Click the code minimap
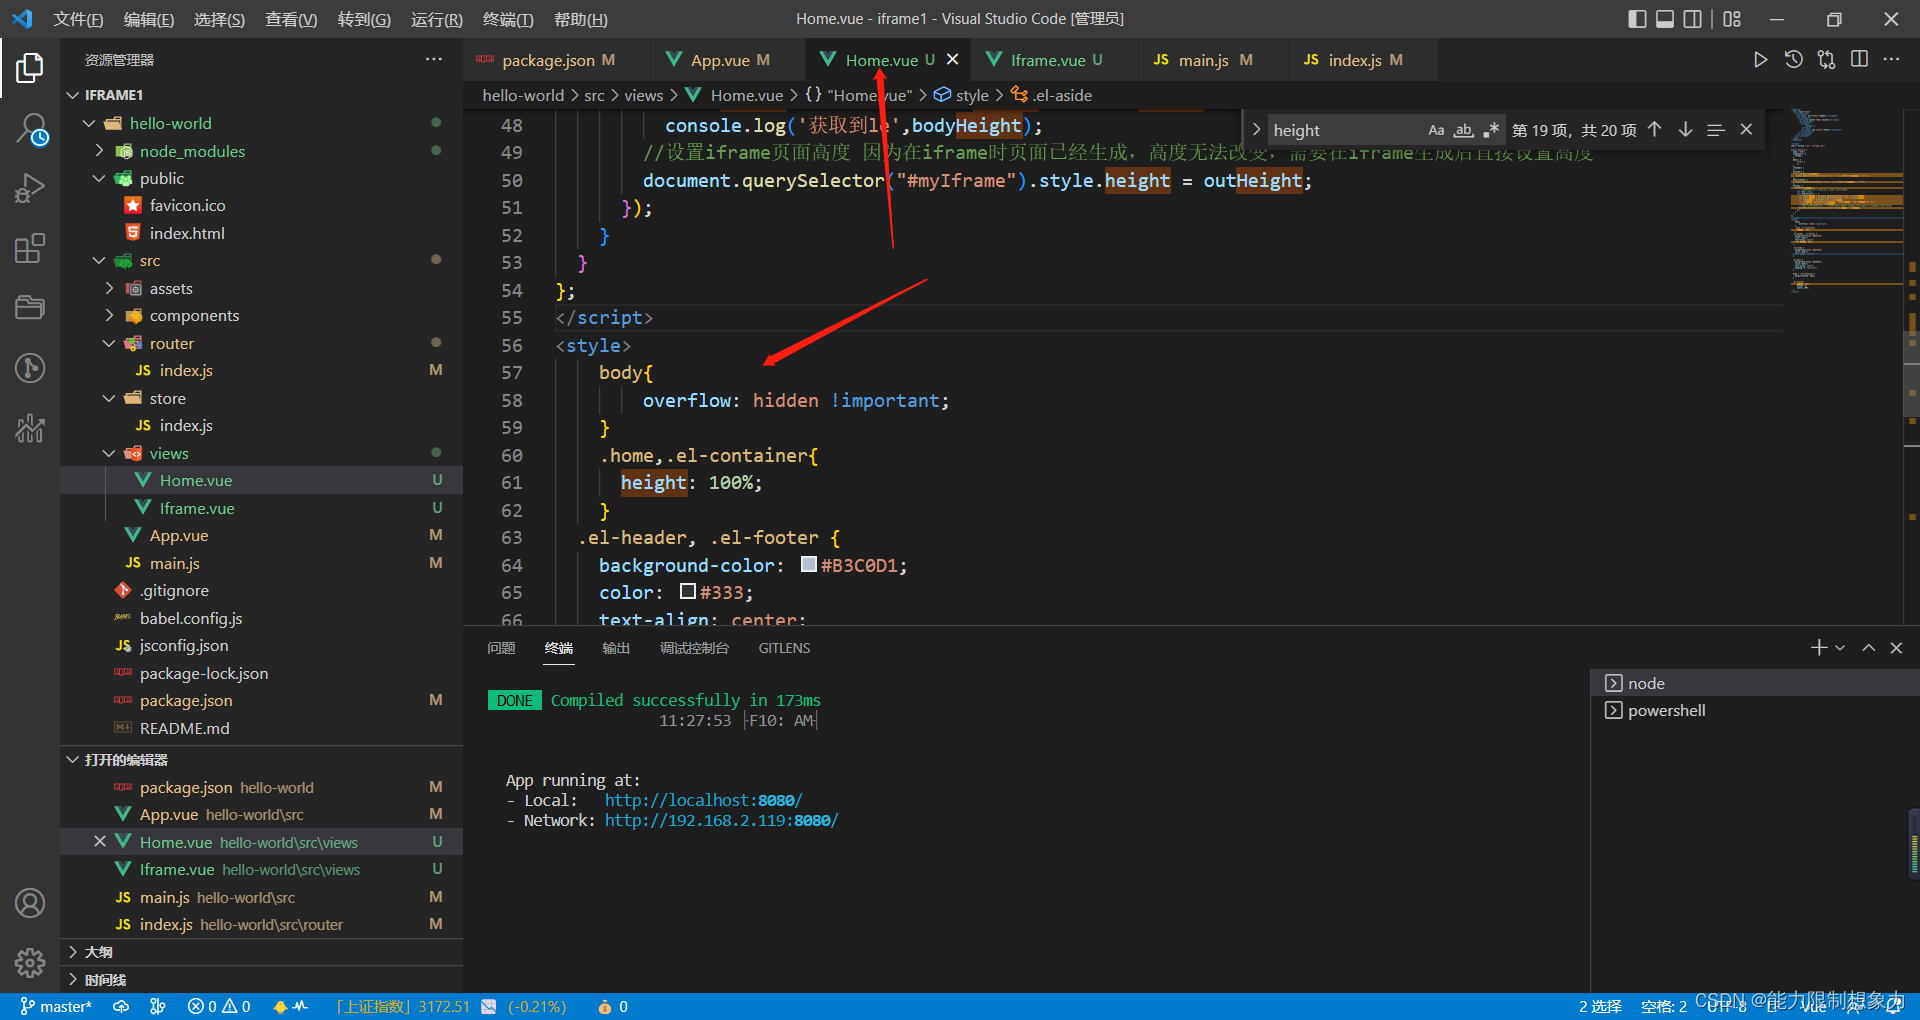Viewport: 1920px width, 1020px height. point(1846,200)
